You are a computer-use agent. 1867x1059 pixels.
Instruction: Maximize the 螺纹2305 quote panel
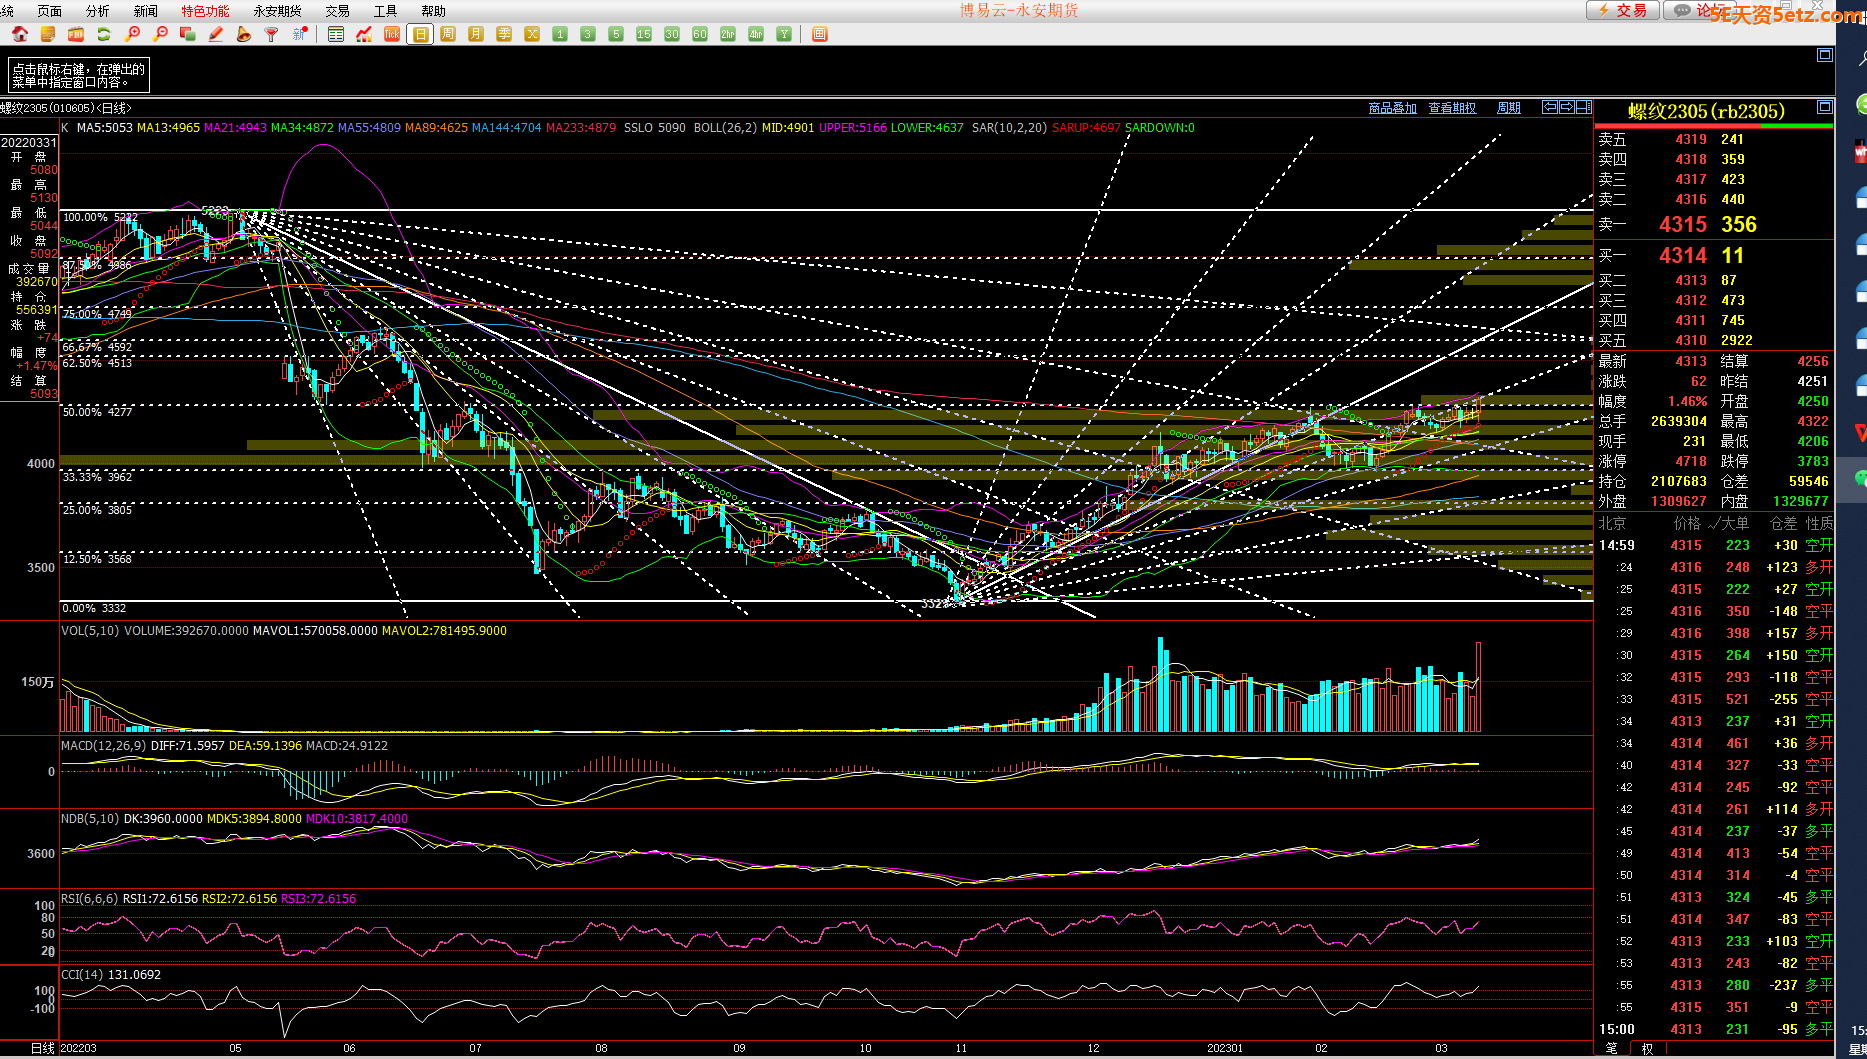click(x=1824, y=107)
